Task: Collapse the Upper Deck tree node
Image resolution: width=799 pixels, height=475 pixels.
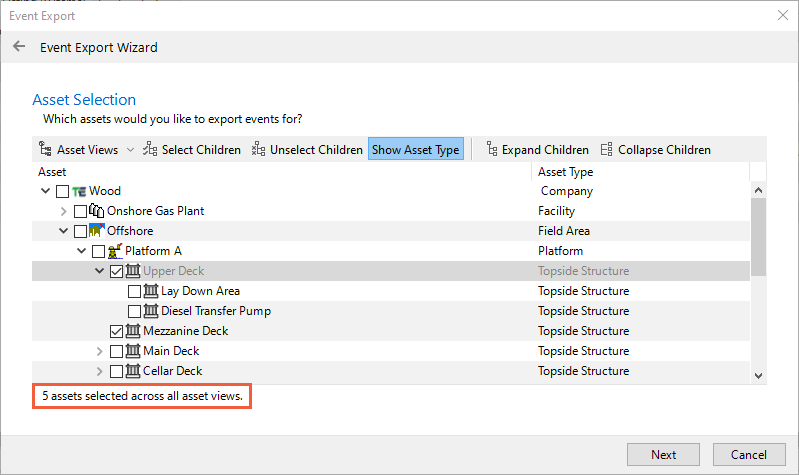Action: tap(99, 271)
